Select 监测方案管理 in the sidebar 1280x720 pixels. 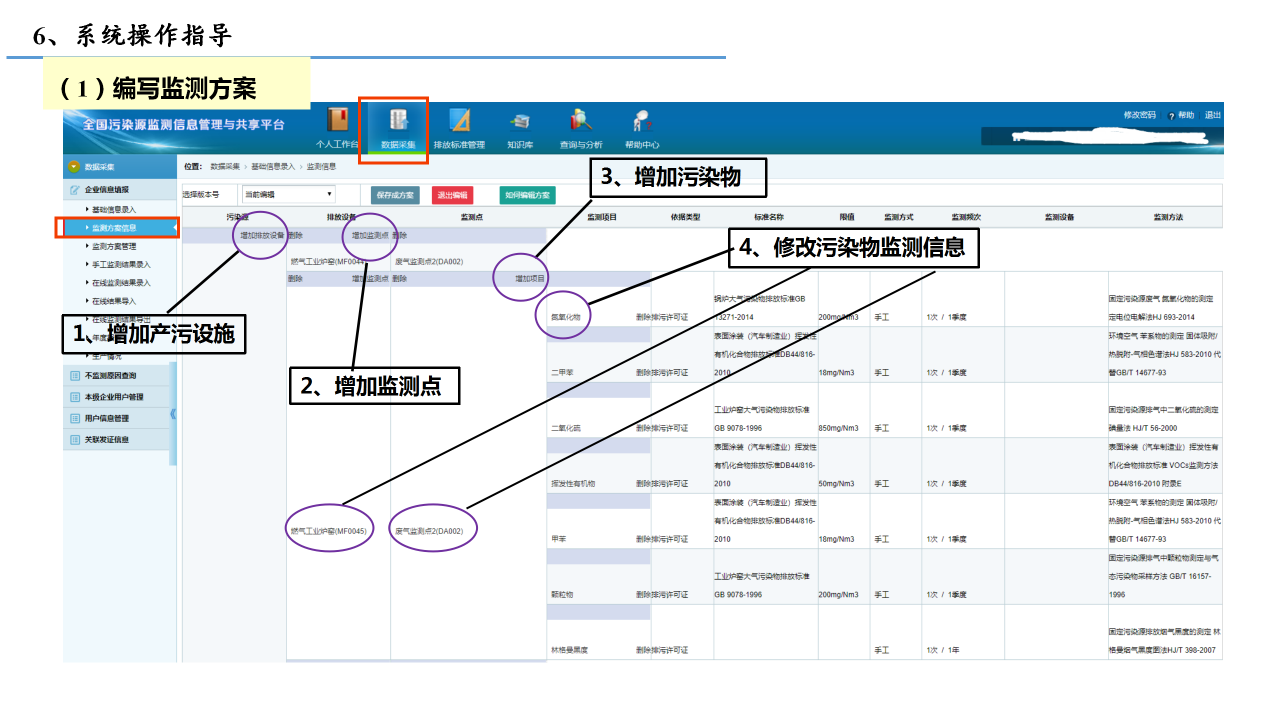click(x=113, y=246)
